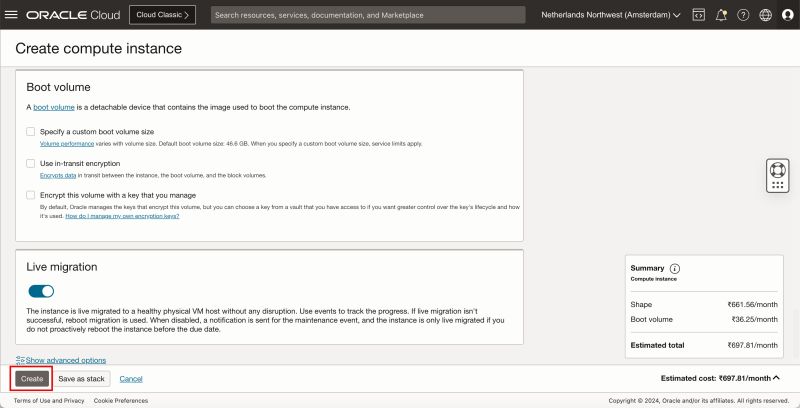Open the help question mark icon
Viewport: 800px width, 408px height.
pos(743,15)
